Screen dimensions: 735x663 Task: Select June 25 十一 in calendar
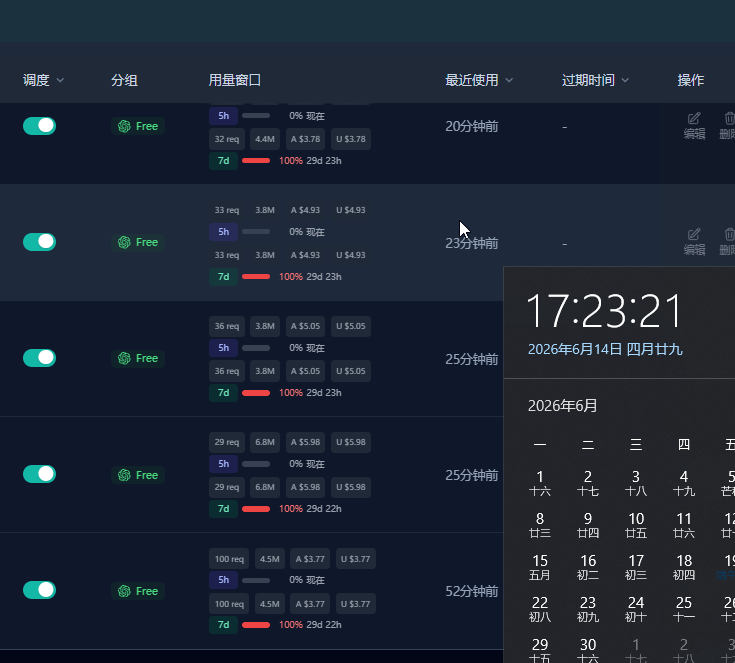coord(684,609)
